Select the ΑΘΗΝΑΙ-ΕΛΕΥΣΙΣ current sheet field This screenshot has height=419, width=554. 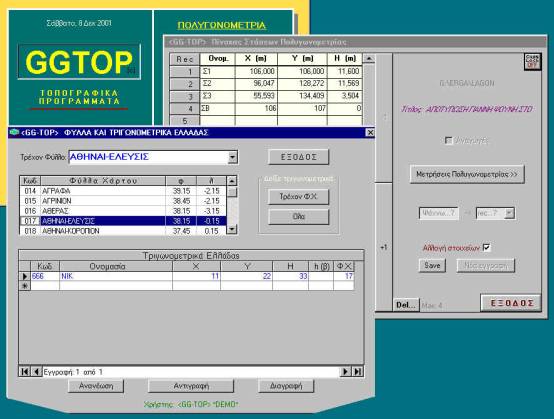coord(149,157)
